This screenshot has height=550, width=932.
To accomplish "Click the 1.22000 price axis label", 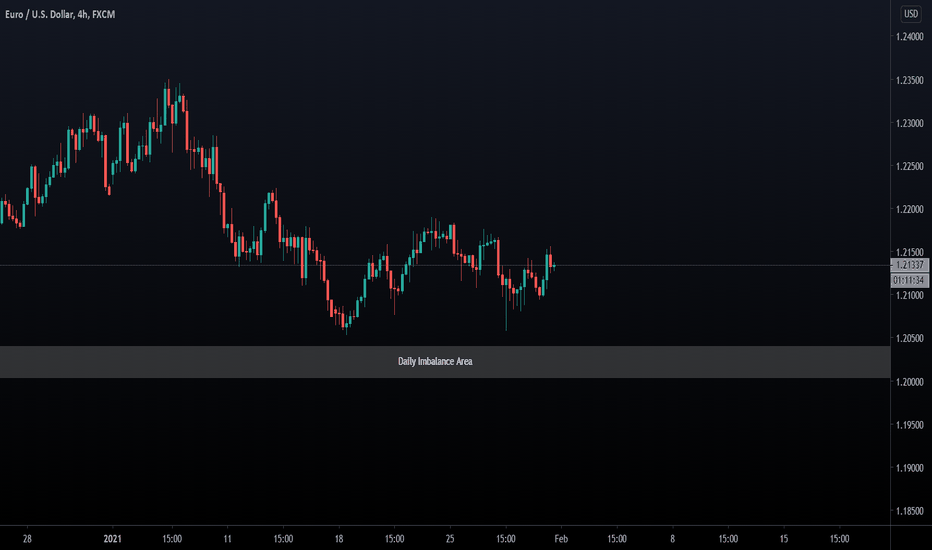I will click(x=909, y=209).
